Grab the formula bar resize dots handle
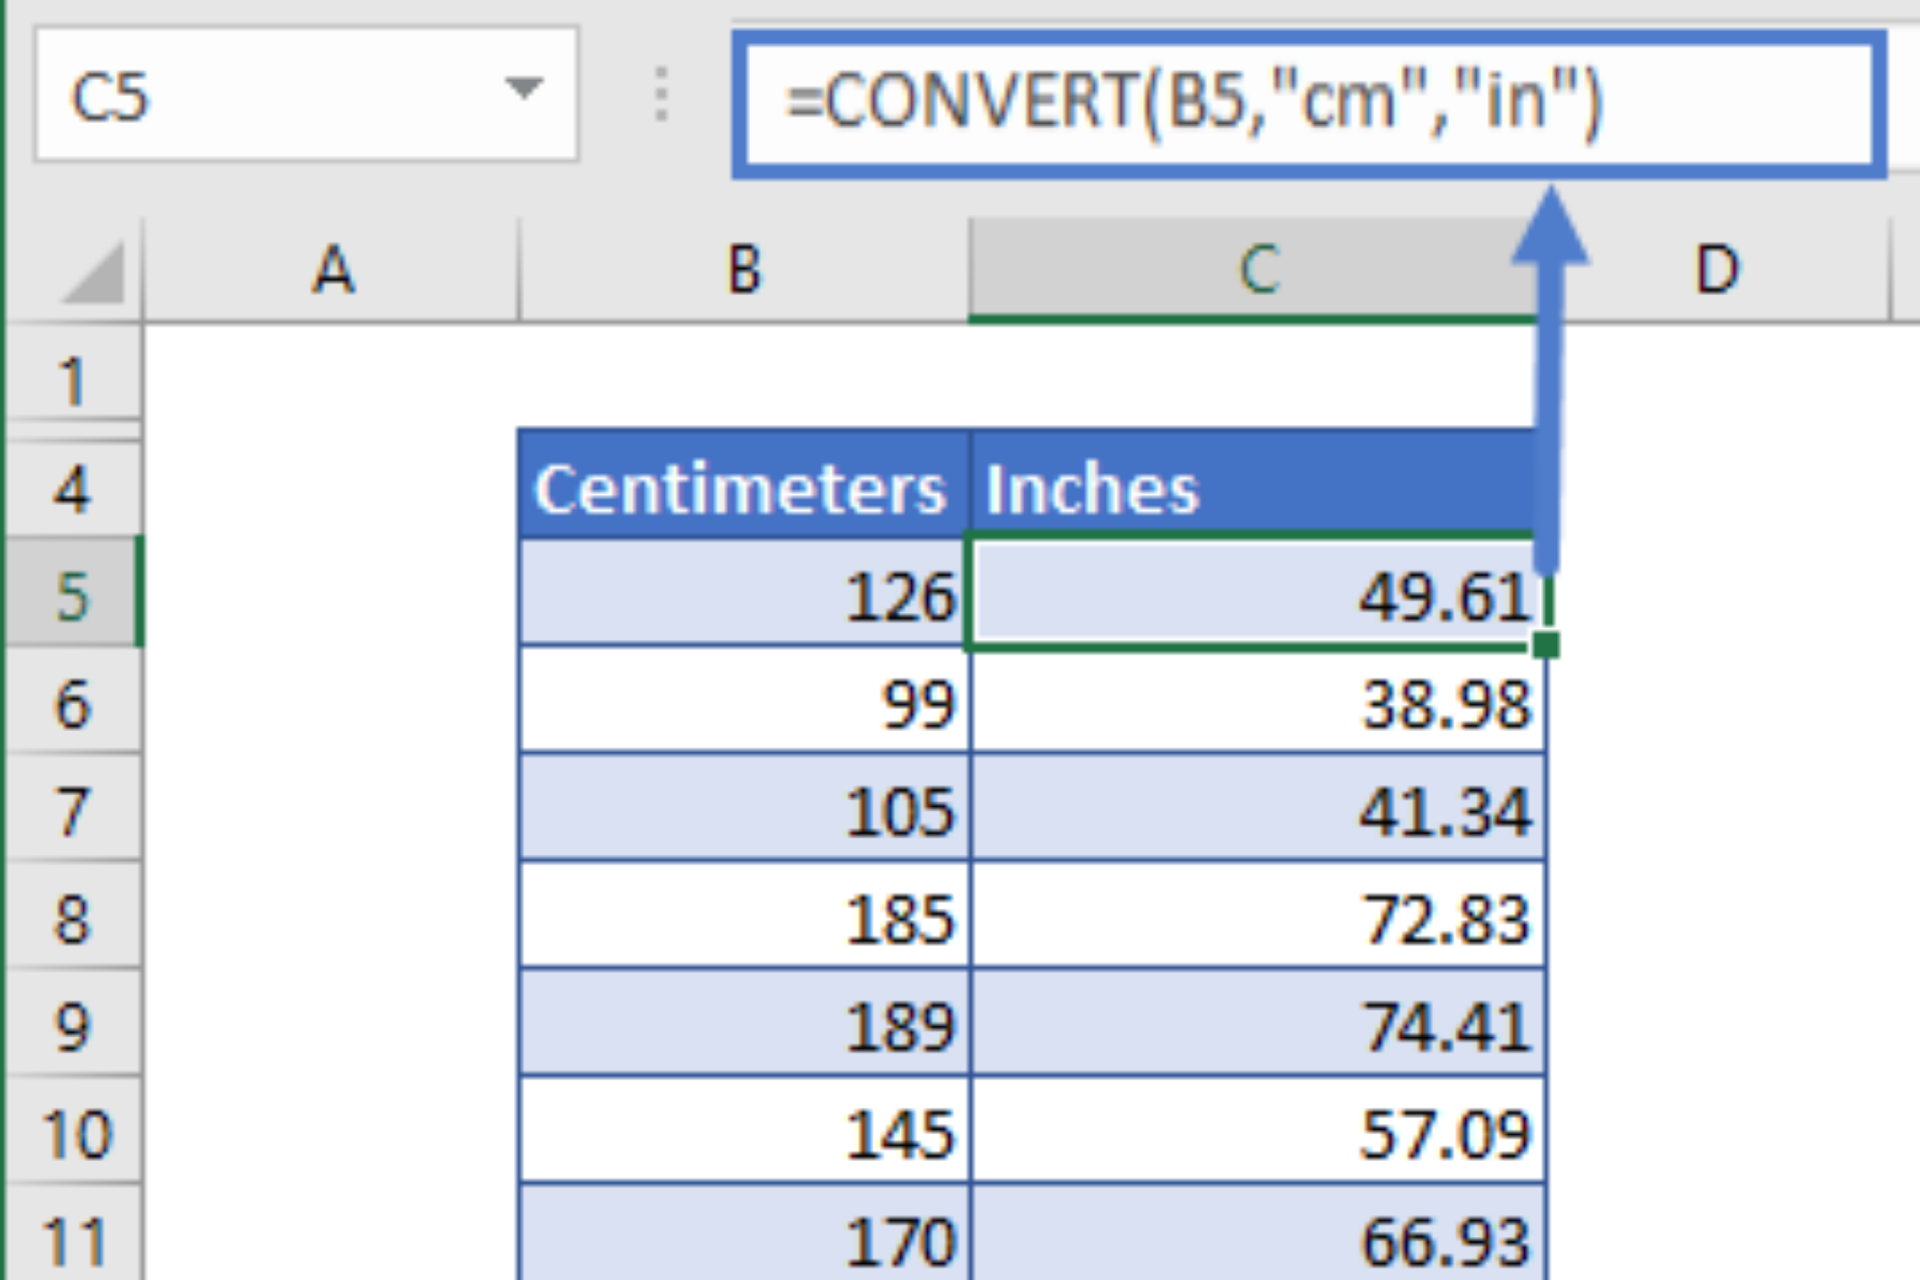The width and height of the screenshot is (1920, 1280). [x=661, y=96]
